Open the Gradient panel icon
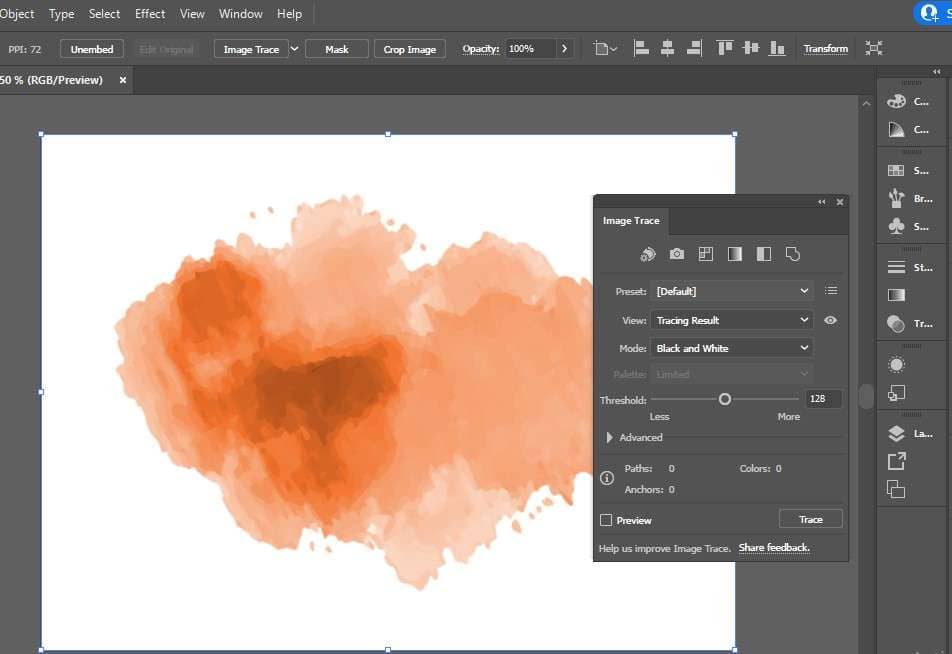This screenshot has width=952, height=654. point(896,295)
